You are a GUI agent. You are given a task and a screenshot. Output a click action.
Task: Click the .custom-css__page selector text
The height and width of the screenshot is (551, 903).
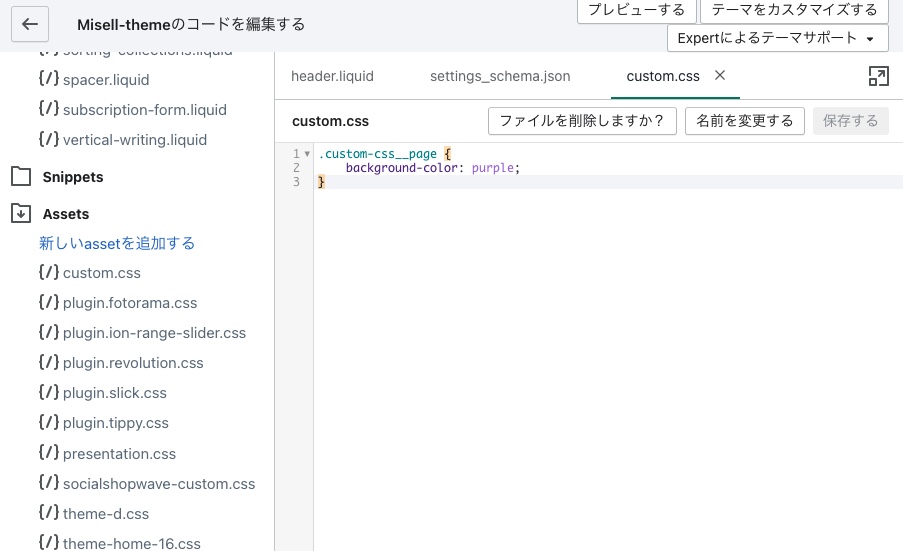(378, 154)
